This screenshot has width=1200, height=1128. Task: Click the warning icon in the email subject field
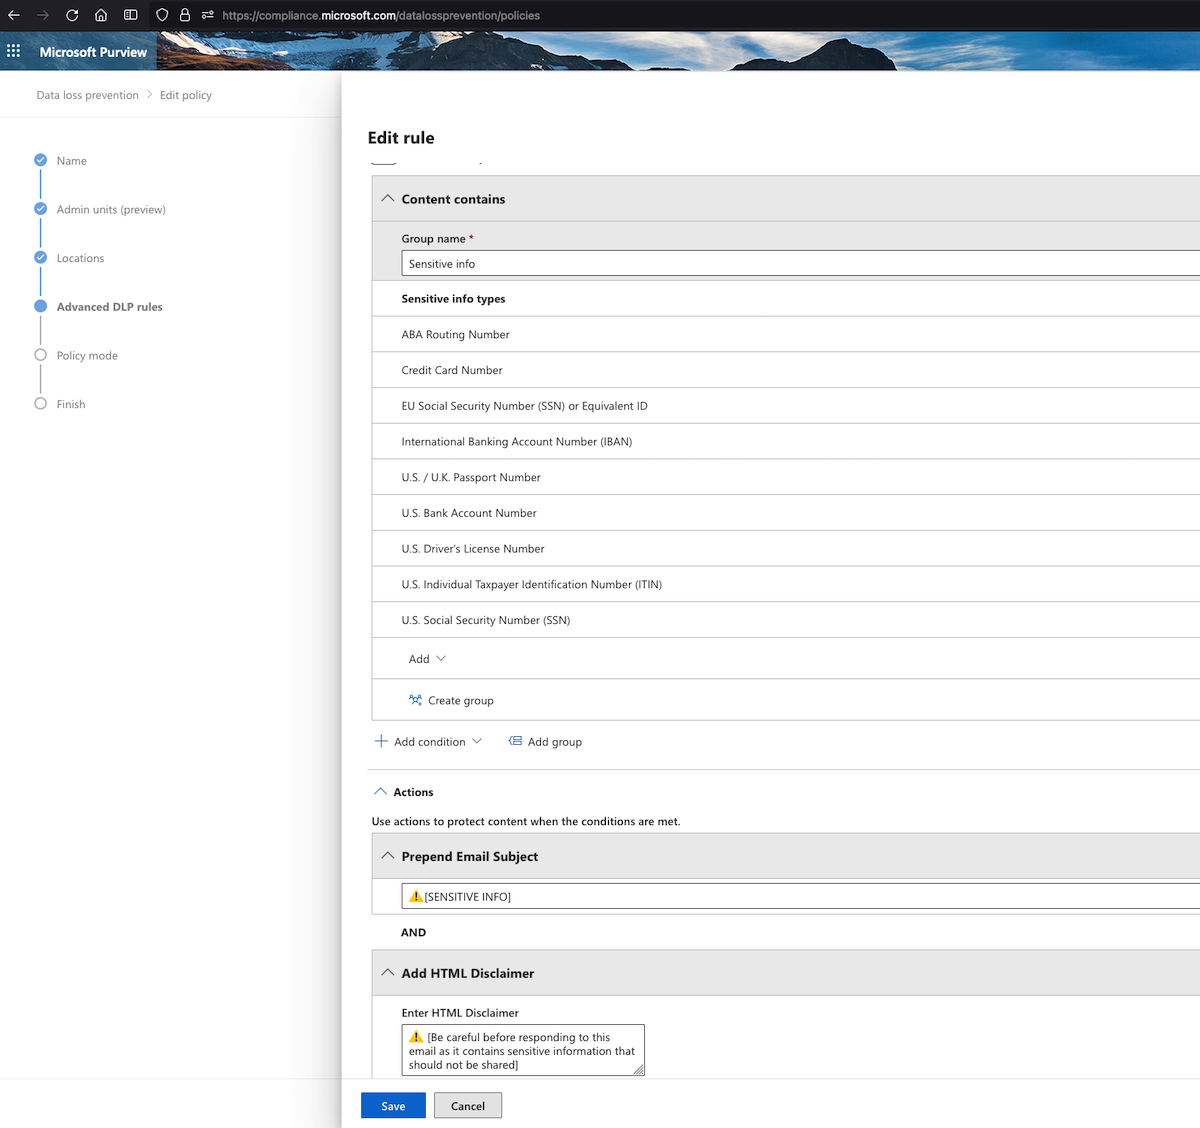tap(415, 896)
